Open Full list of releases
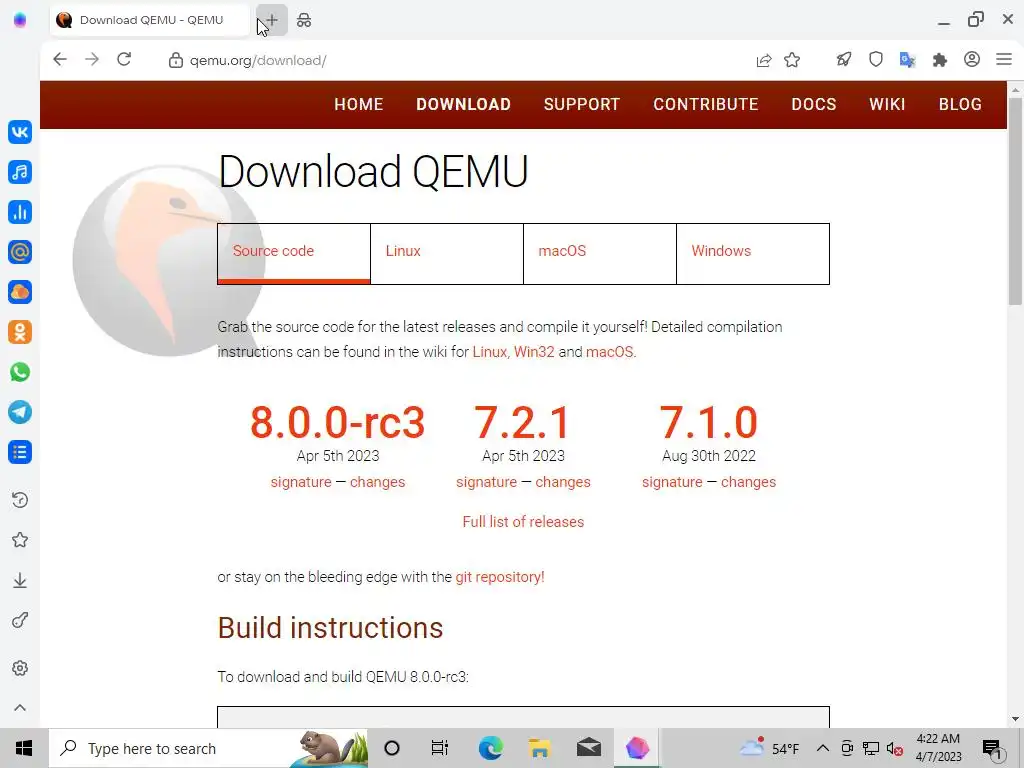The image size is (1024, 768). 523,522
